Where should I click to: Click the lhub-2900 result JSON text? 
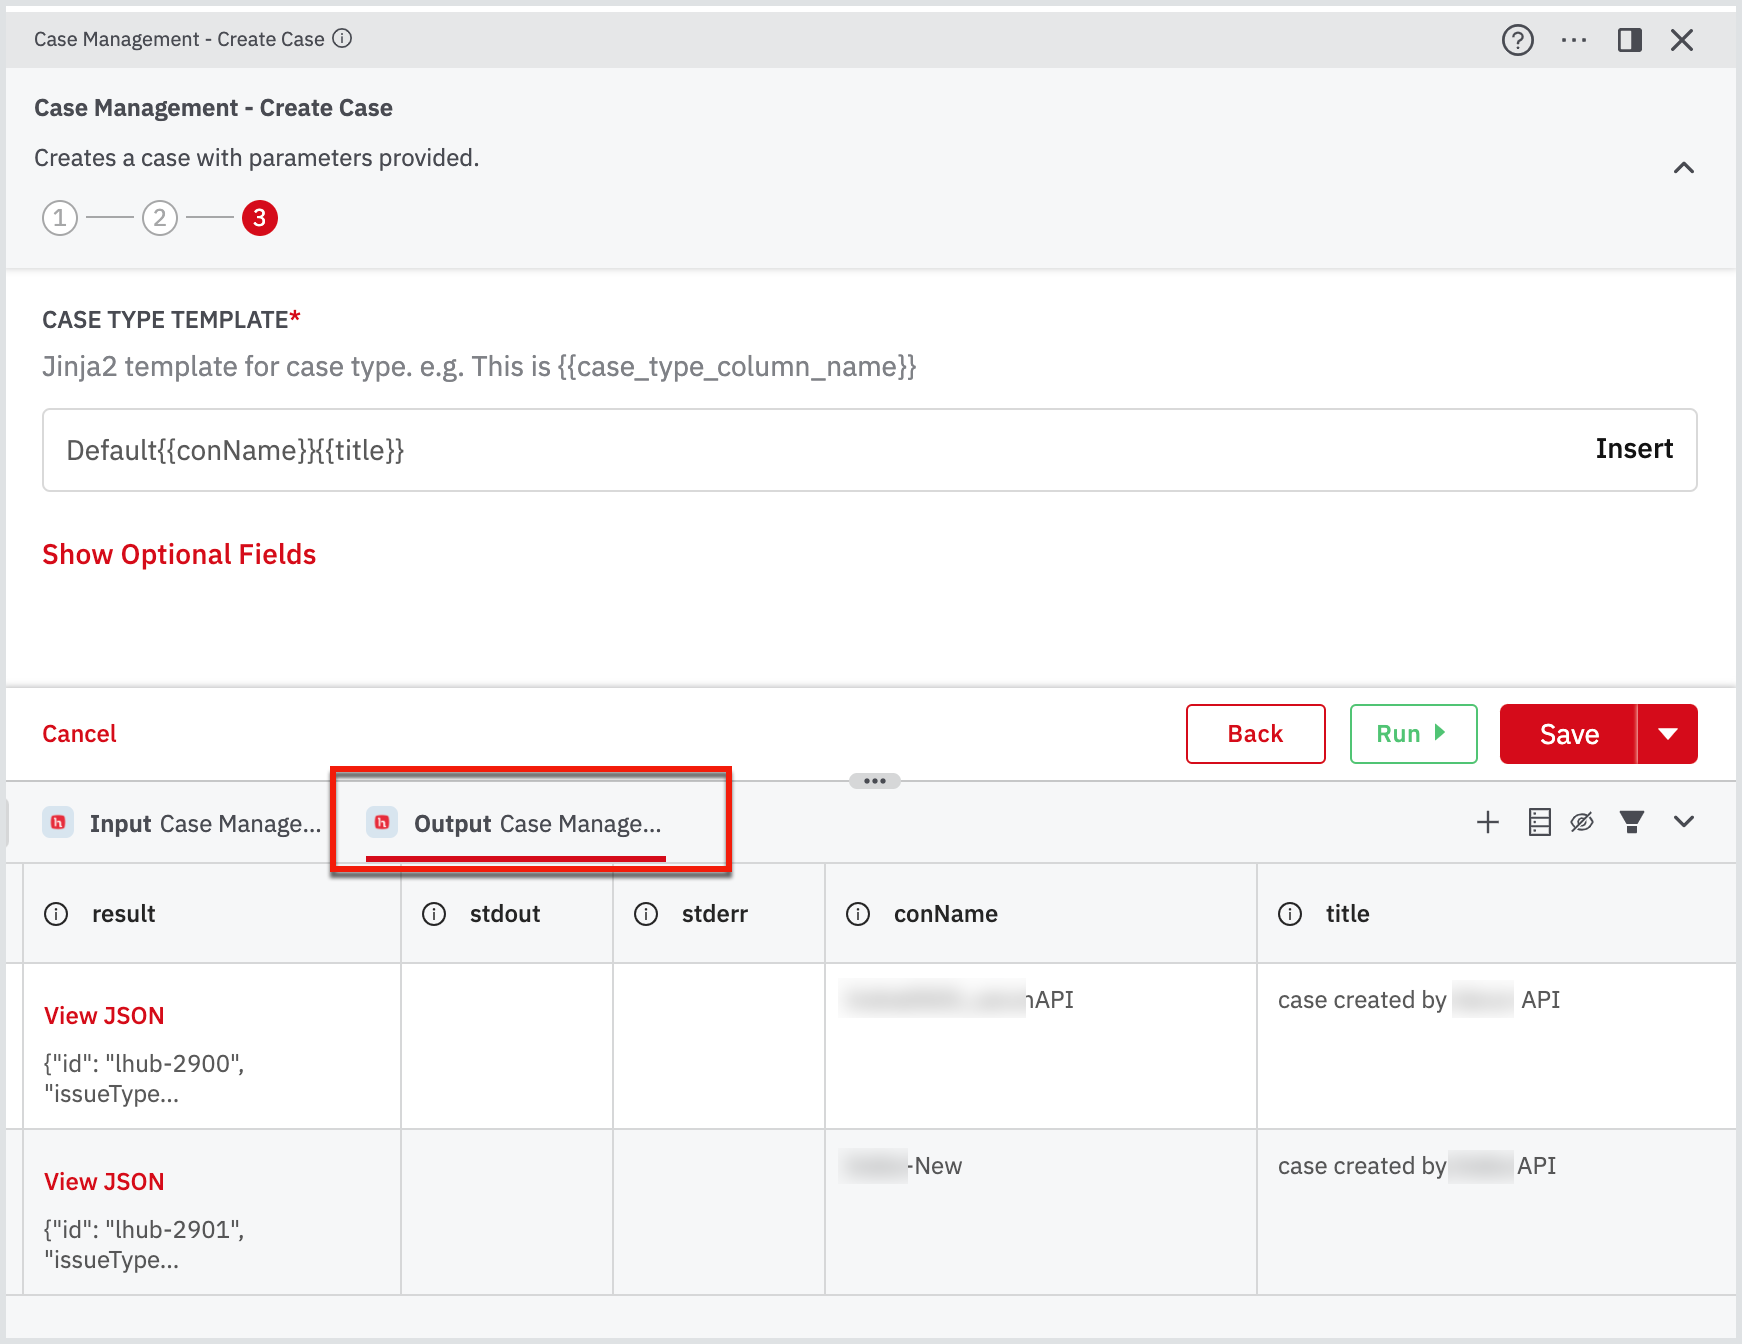(x=144, y=1079)
